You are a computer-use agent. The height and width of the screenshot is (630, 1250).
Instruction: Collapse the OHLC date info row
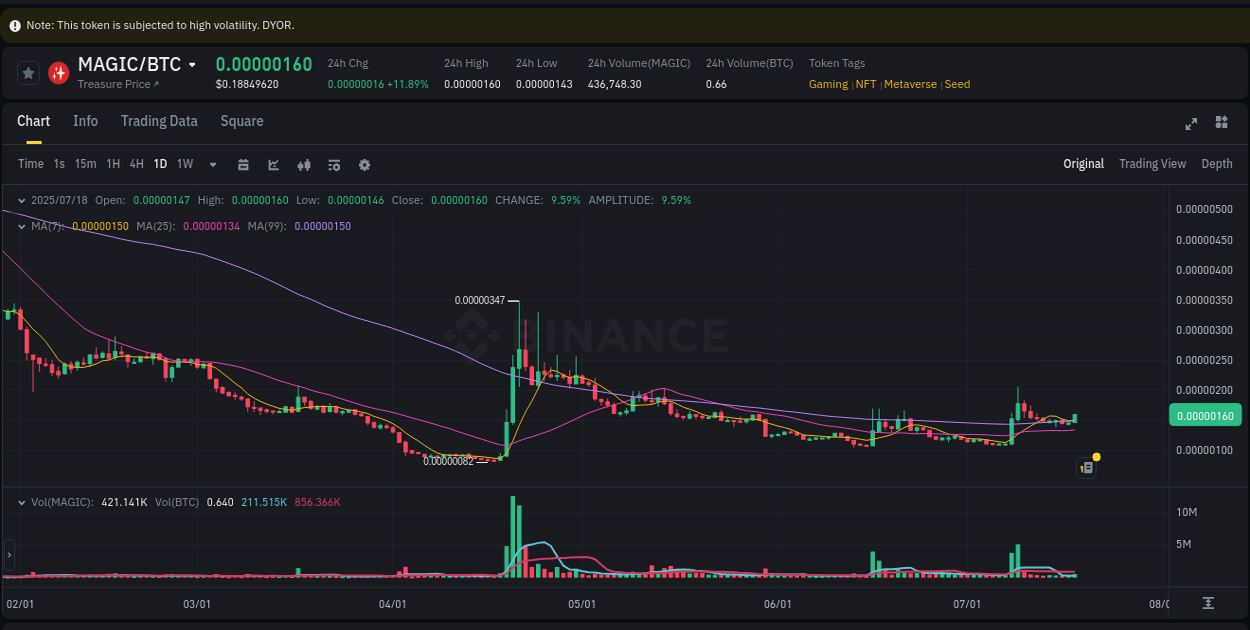pyautogui.click(x=22, y=200)
